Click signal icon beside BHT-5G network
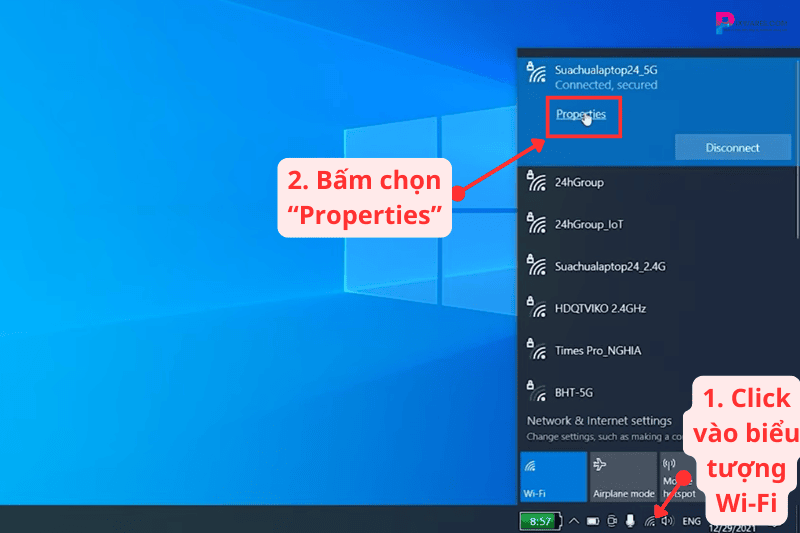This screenshot has height=533, width=800. (535, 392)
